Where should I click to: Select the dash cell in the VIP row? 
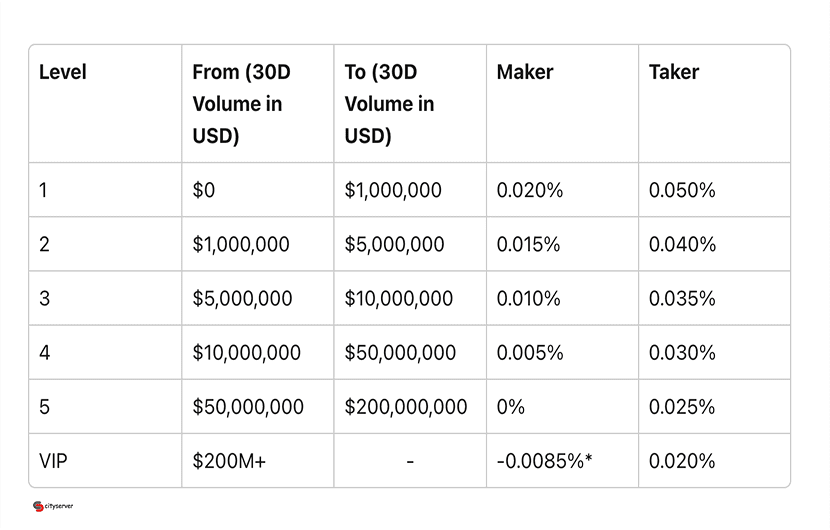[x=410, y=461]
